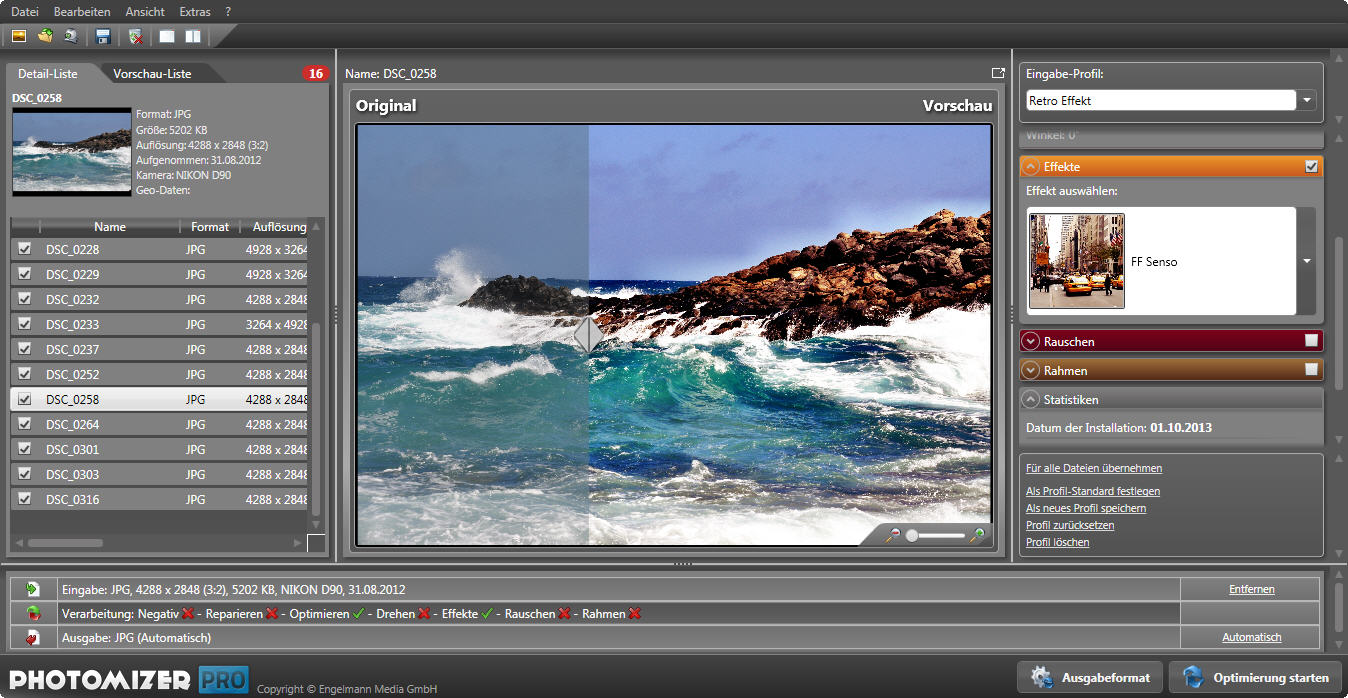The width and height of the screenshot is (1348, 698).
Task: Uncheck the Effekte section checkbox
Action: [x=1311, y=167]
